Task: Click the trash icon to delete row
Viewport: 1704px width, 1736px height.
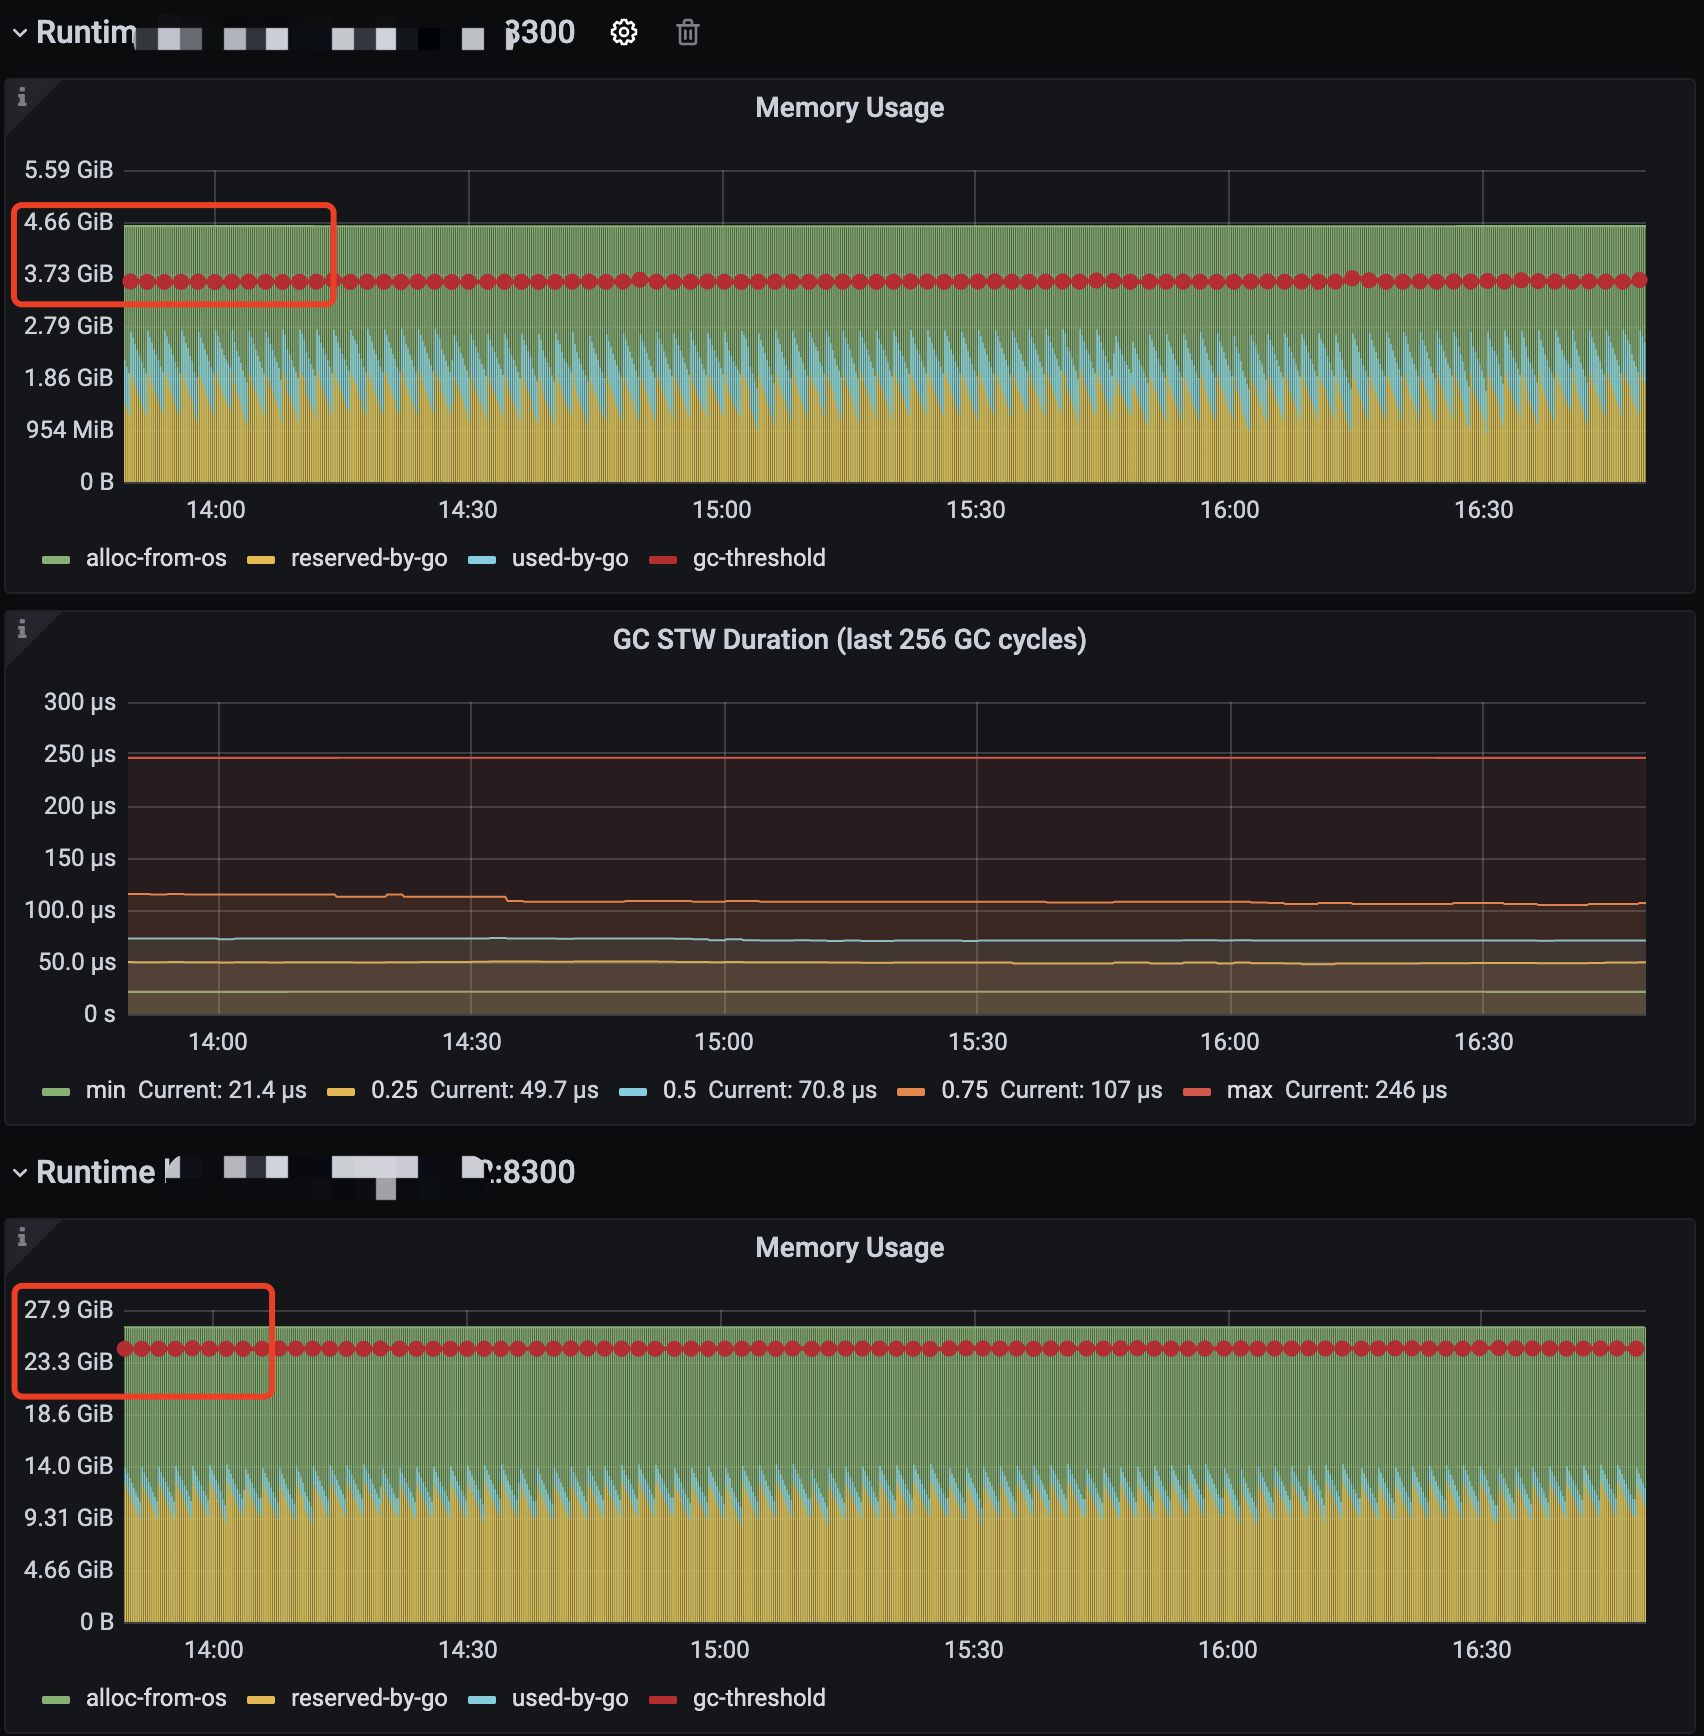Action: click(687, 33)
